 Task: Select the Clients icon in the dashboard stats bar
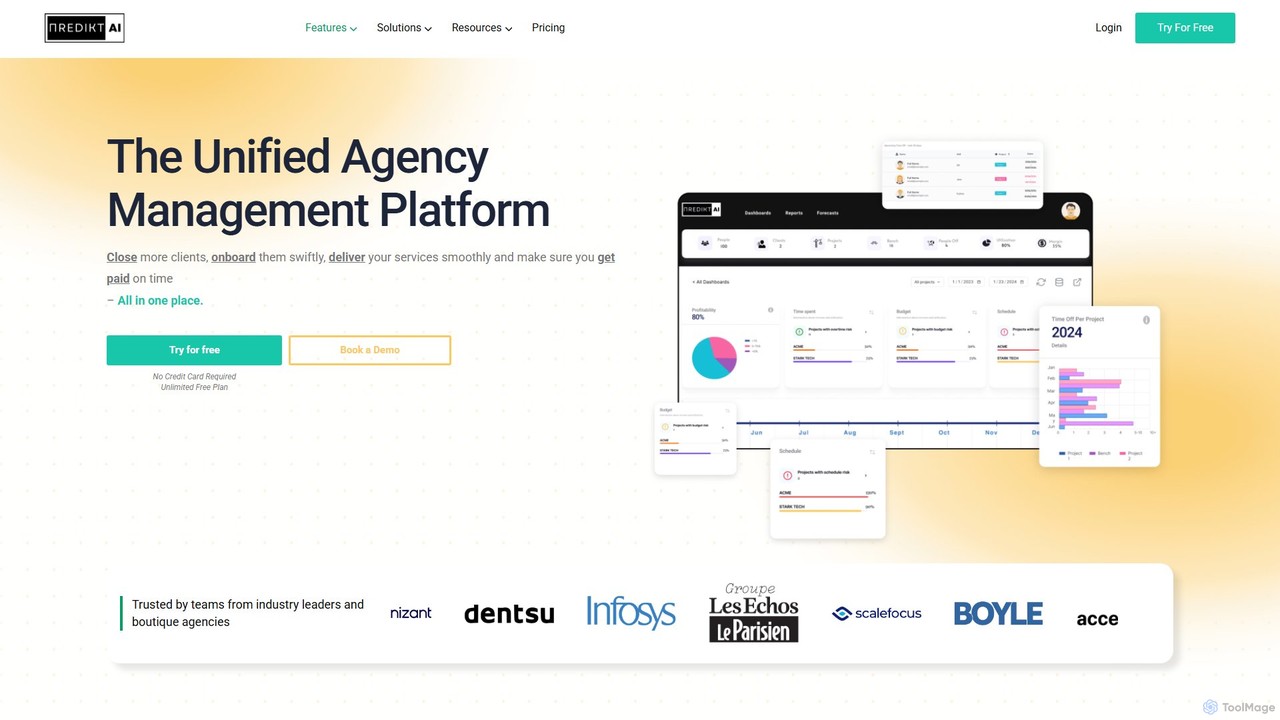[761, 242]
